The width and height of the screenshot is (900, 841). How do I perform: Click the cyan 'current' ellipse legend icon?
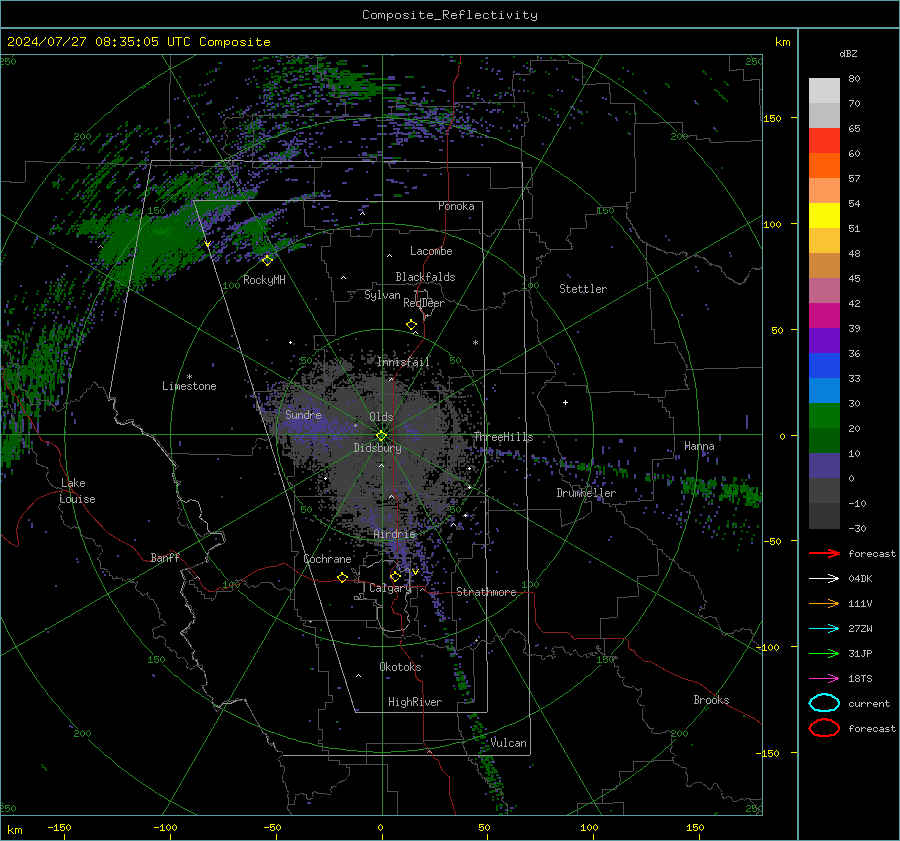[x=824, y=703]
